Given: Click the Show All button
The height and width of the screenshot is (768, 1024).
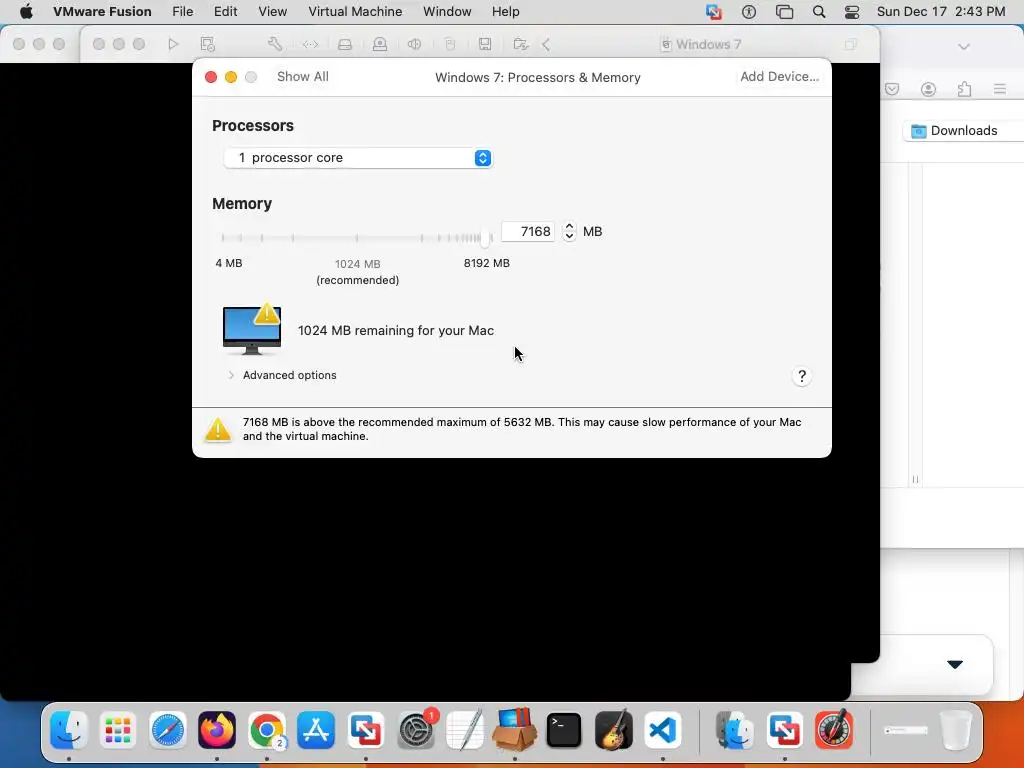Looking at the screenshot, I should click(x=303, y=76).
